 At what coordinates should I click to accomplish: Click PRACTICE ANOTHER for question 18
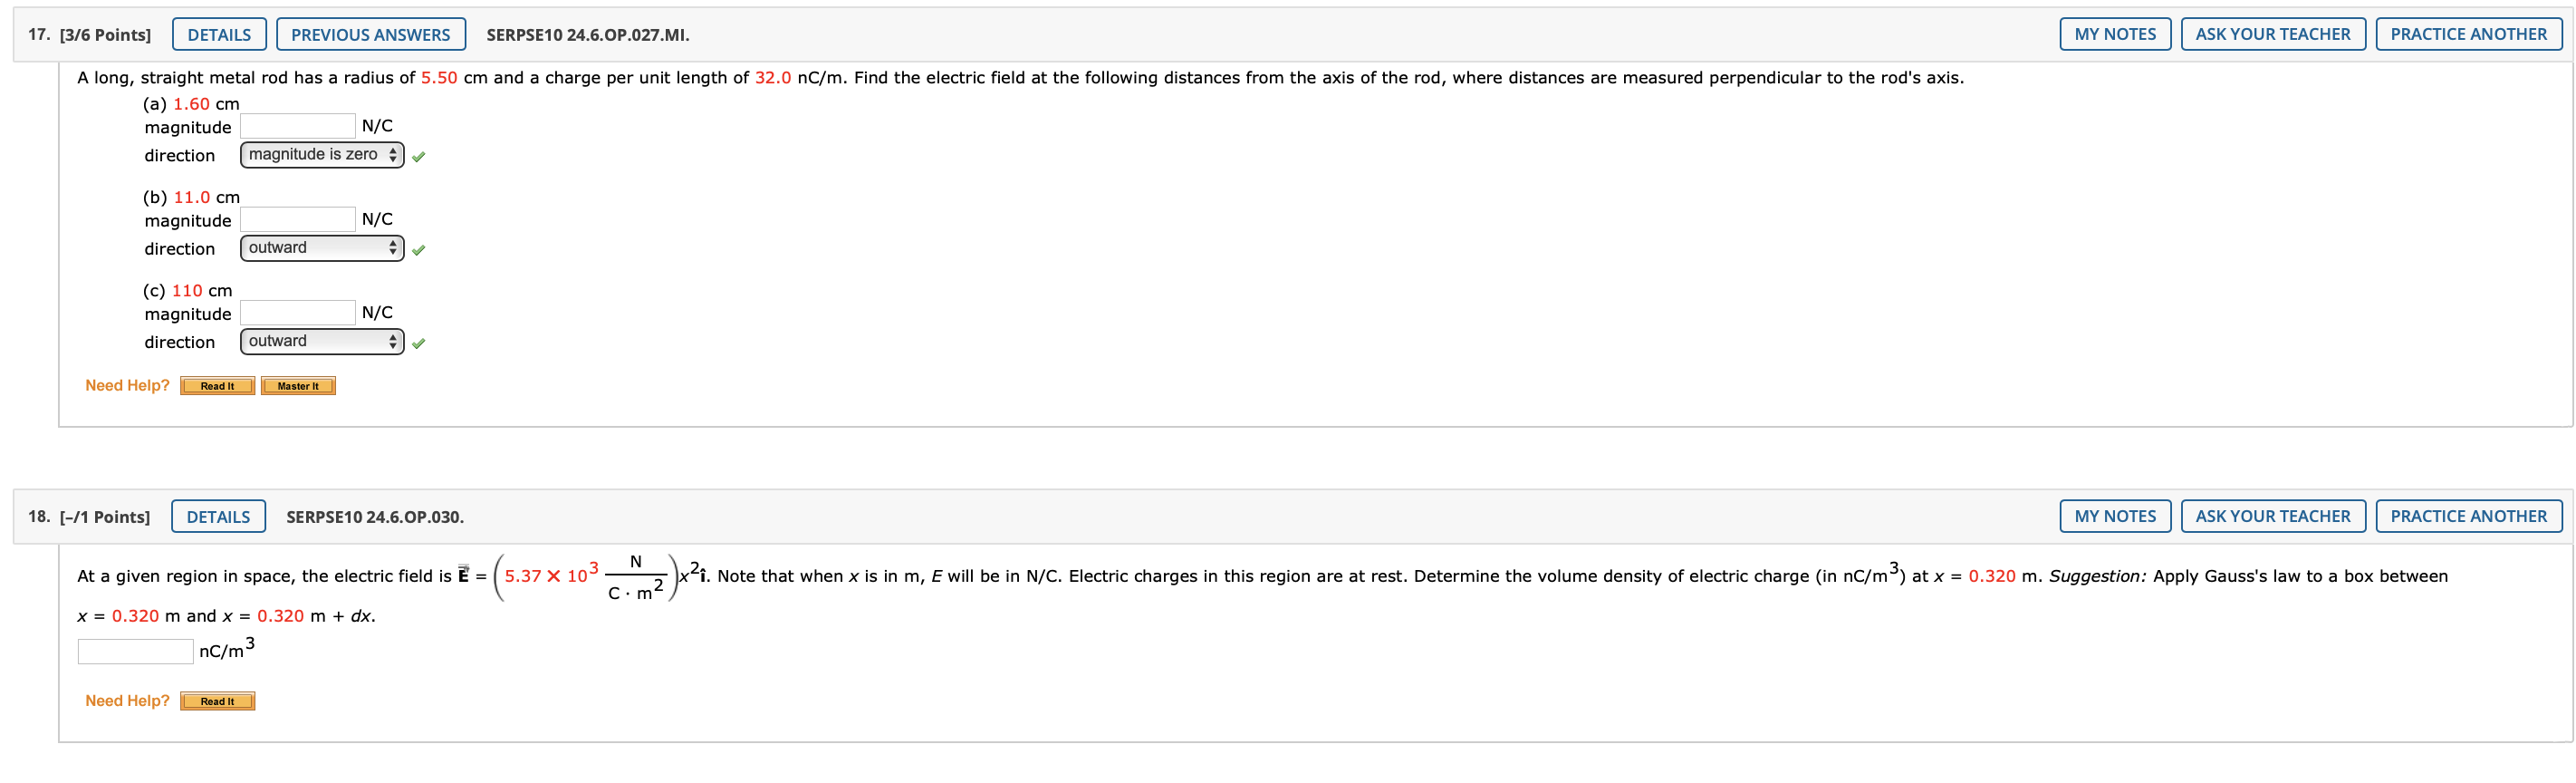click(x=2468, y=516)
